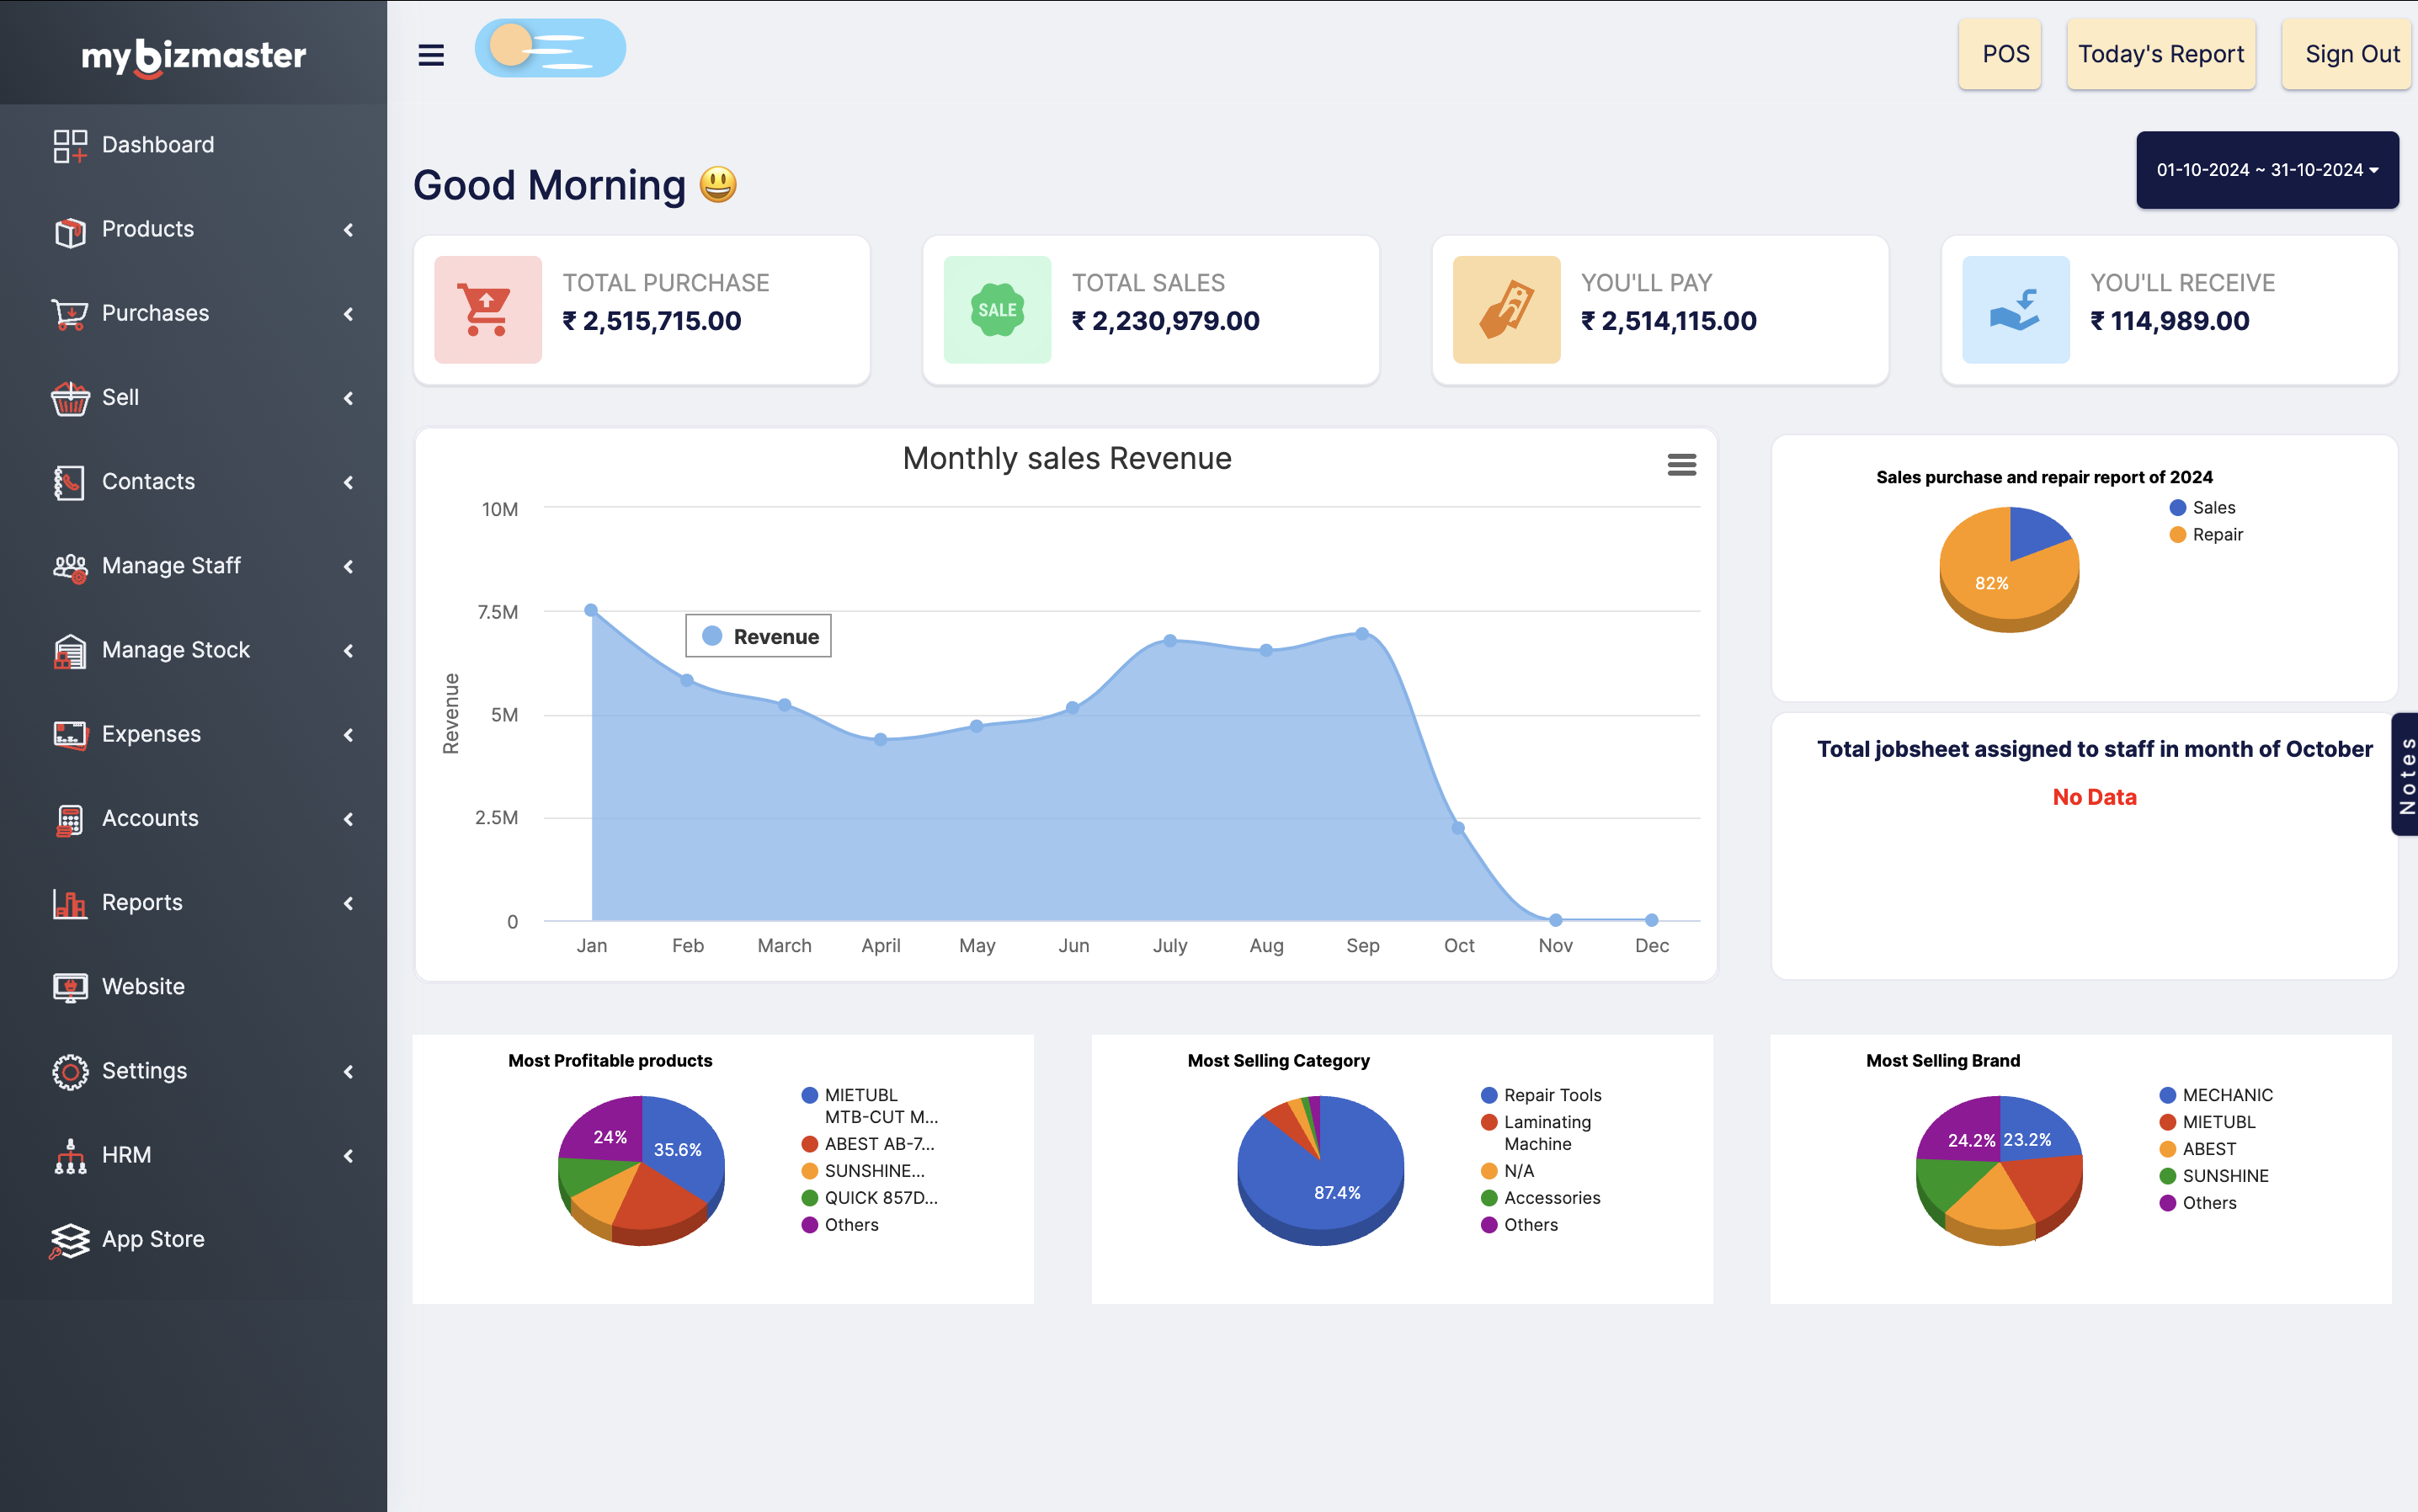Toggle Repair legend in sales-repair pie

tap(2207, 535)
